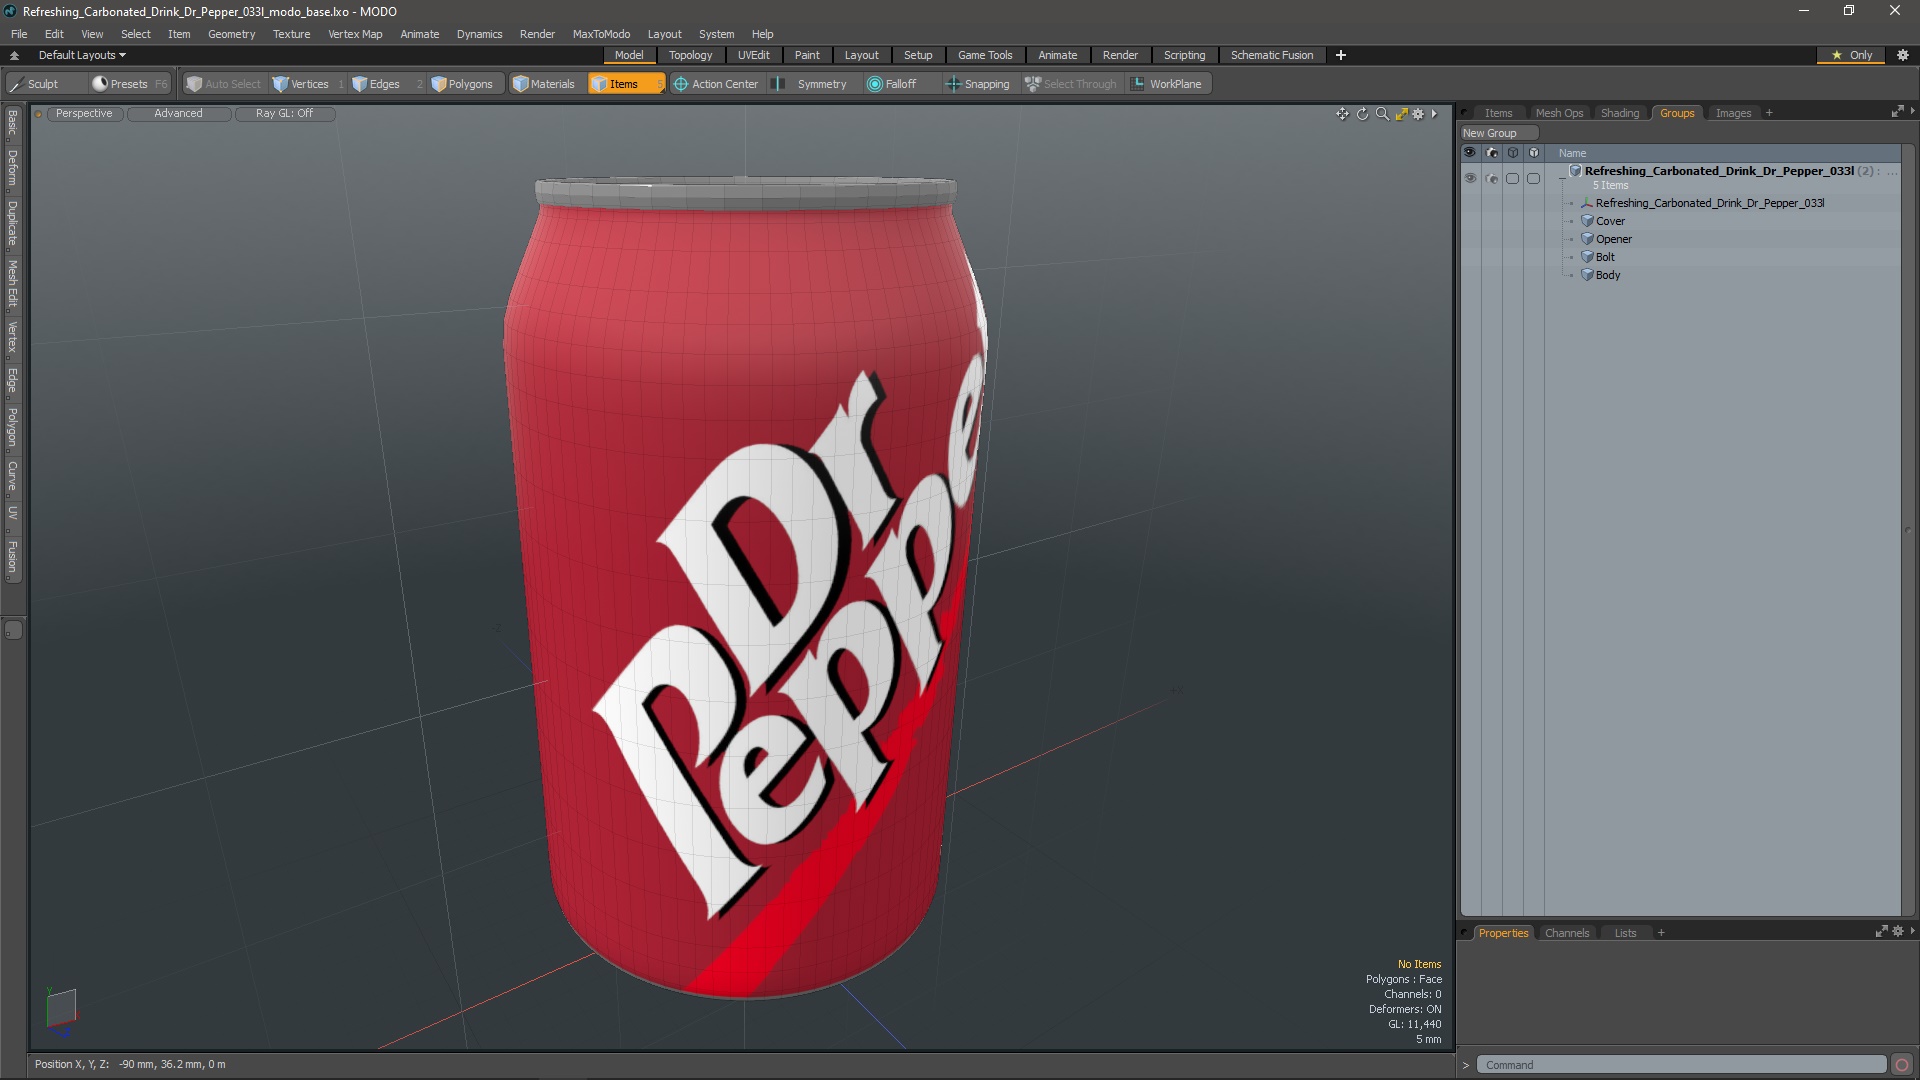Click in the Command input field
Viewport: 1920px width, 1080px height.
pos(1681,1065)
